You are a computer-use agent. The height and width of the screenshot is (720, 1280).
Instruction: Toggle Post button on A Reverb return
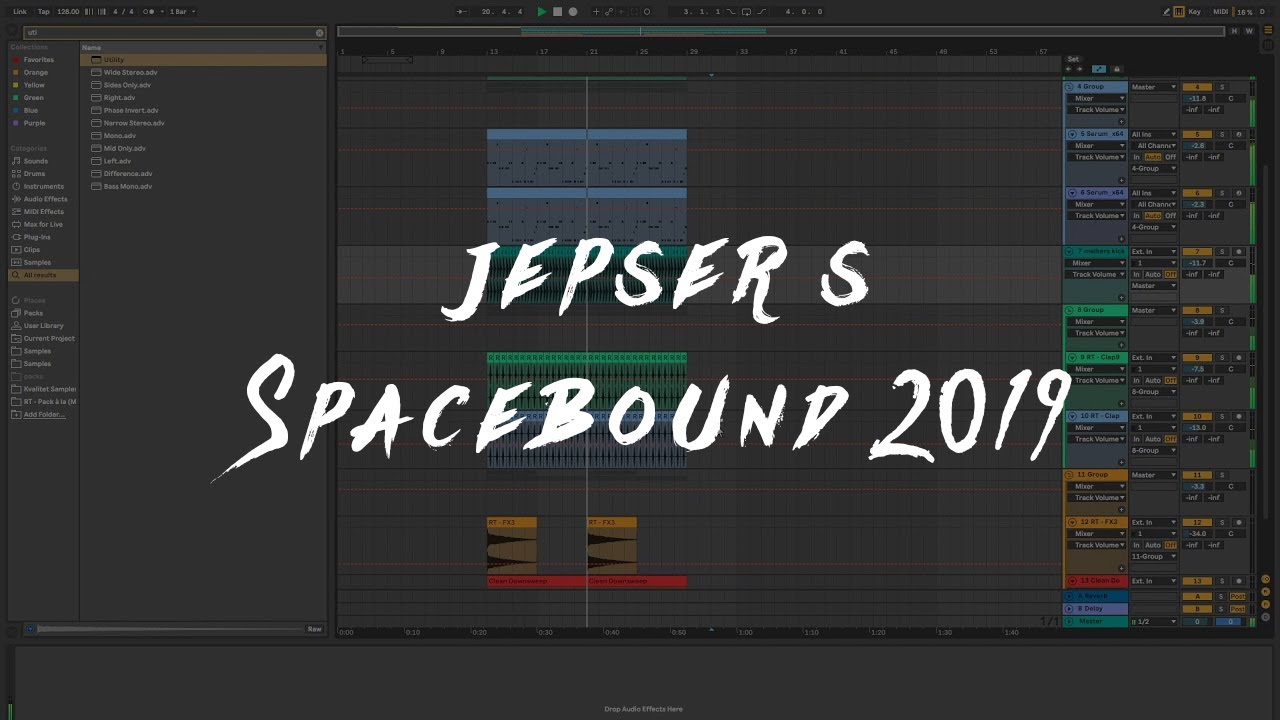click(x=1237, y=596)
